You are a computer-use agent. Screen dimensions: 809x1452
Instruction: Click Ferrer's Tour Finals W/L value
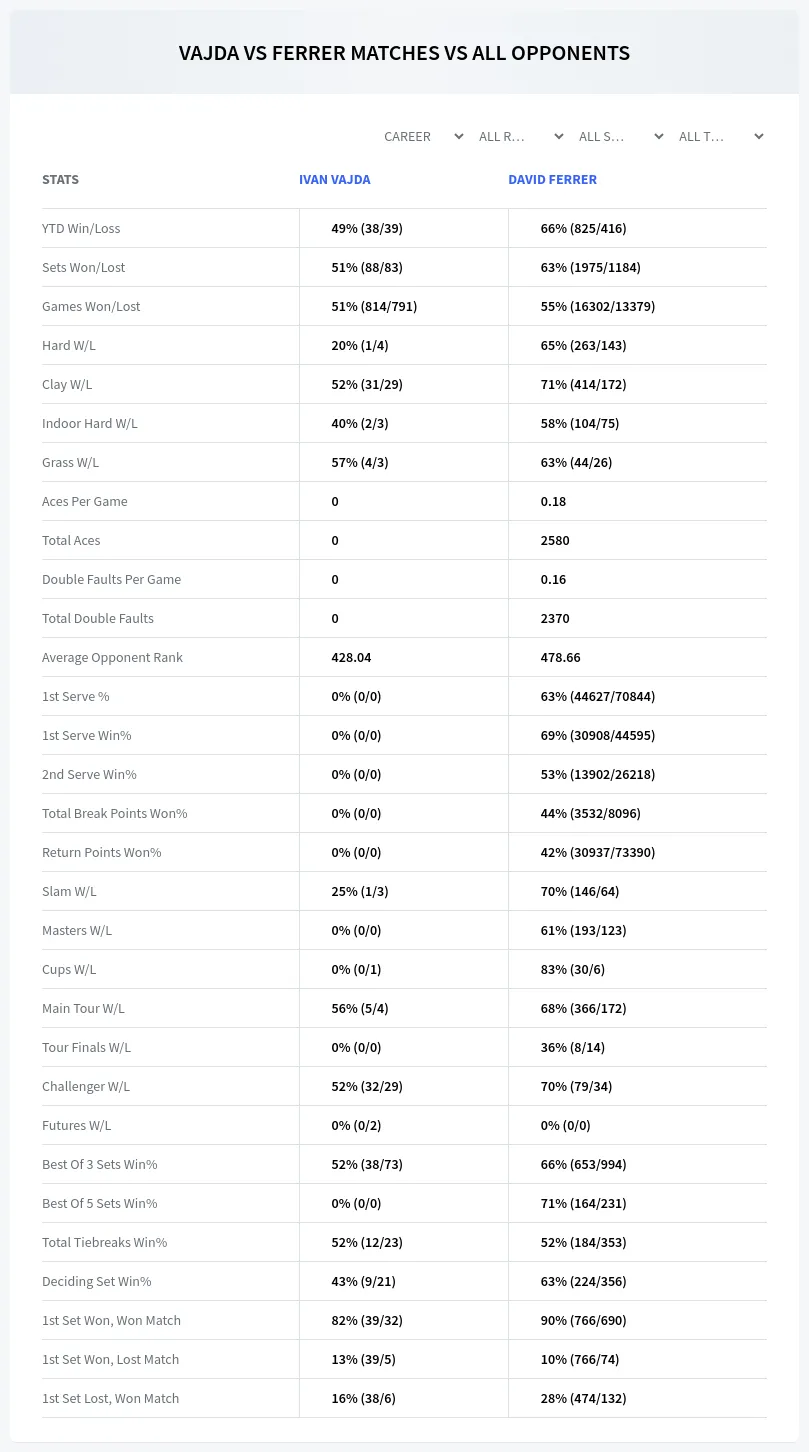coord(573,1047)
